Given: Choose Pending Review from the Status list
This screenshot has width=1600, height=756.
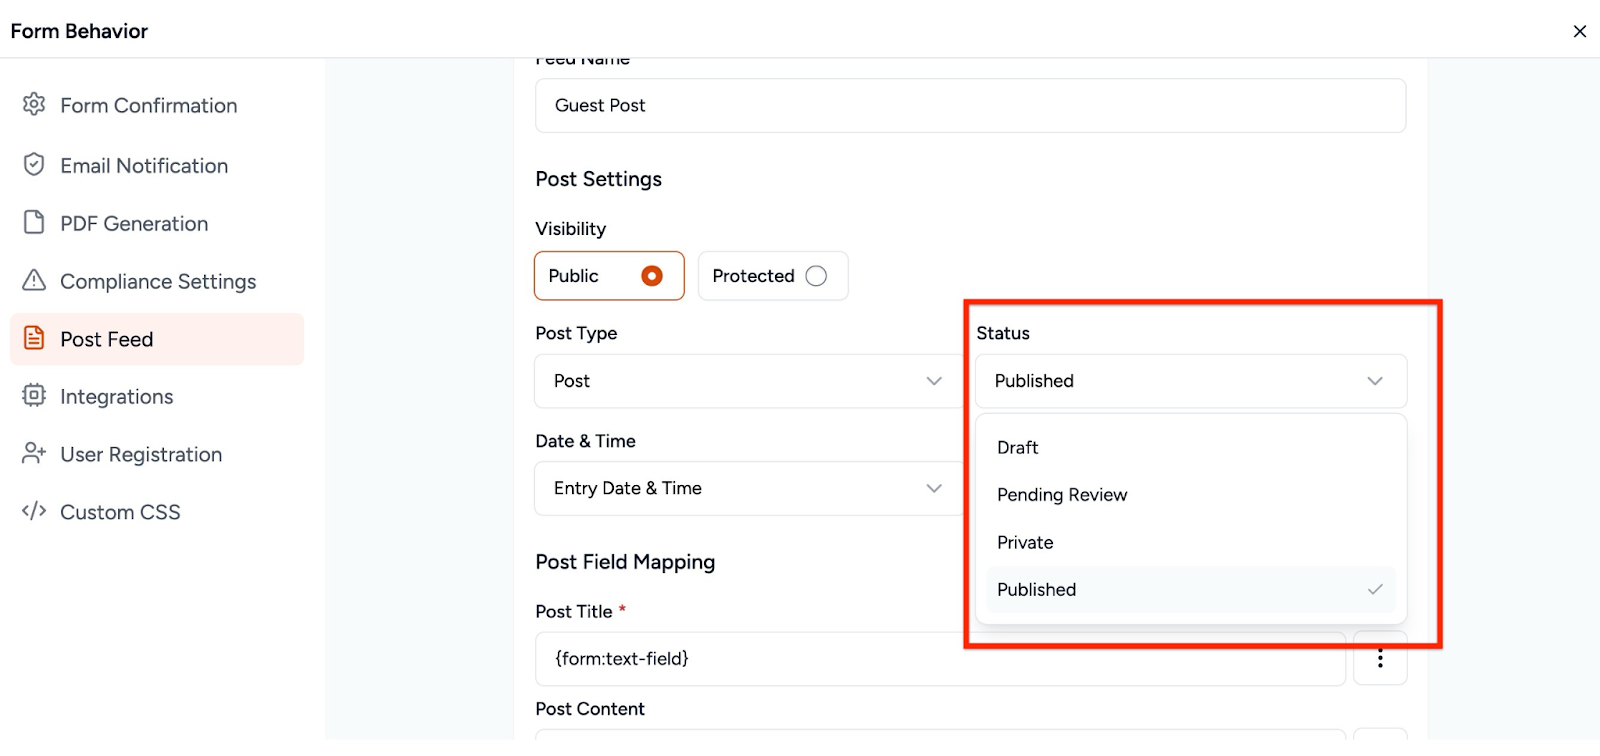Looking at the screenshot, I should (x=1062, y=495).
